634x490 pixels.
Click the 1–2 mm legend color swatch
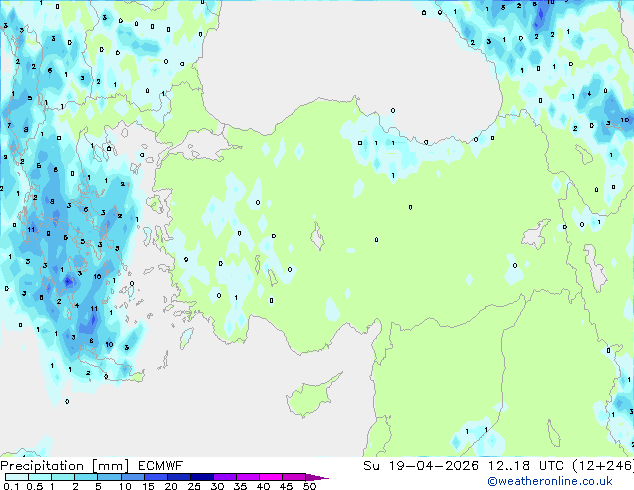tap(63, 477)
